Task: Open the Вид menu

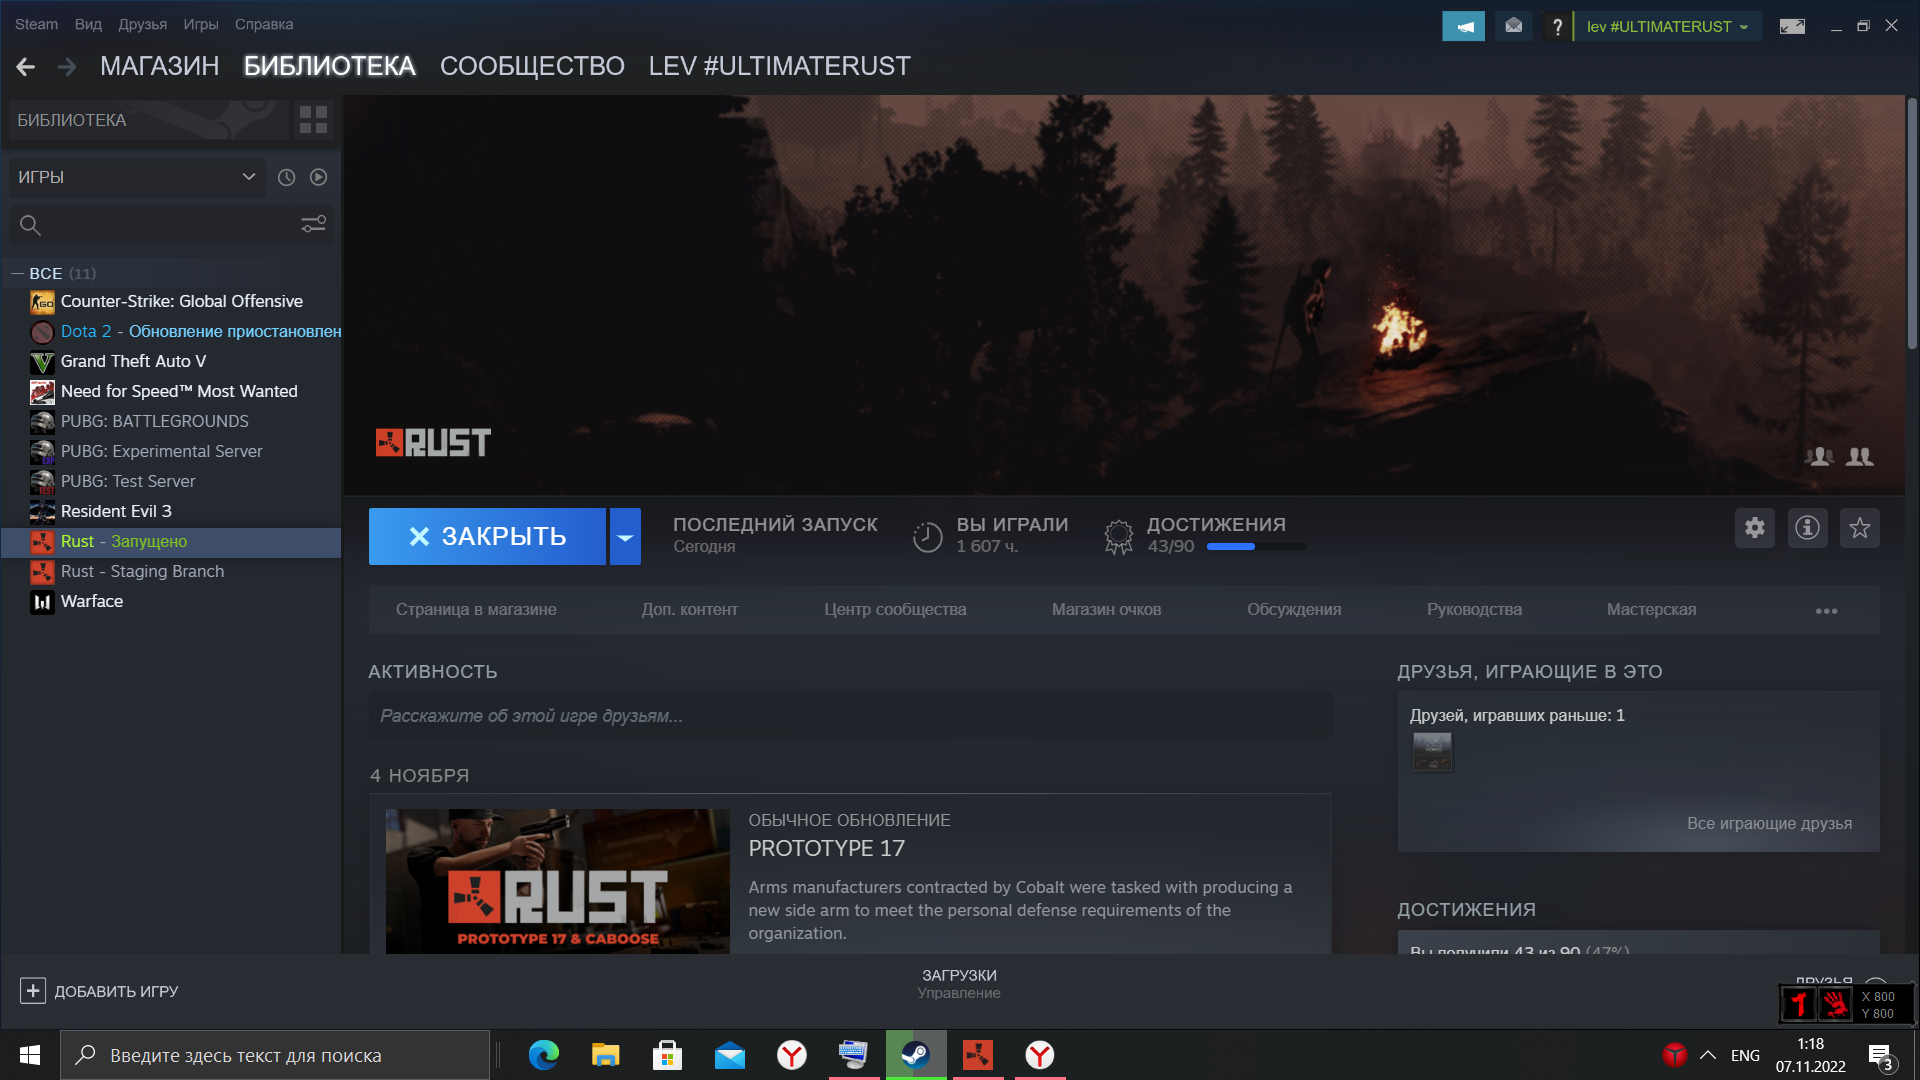Action: (88, 24)
